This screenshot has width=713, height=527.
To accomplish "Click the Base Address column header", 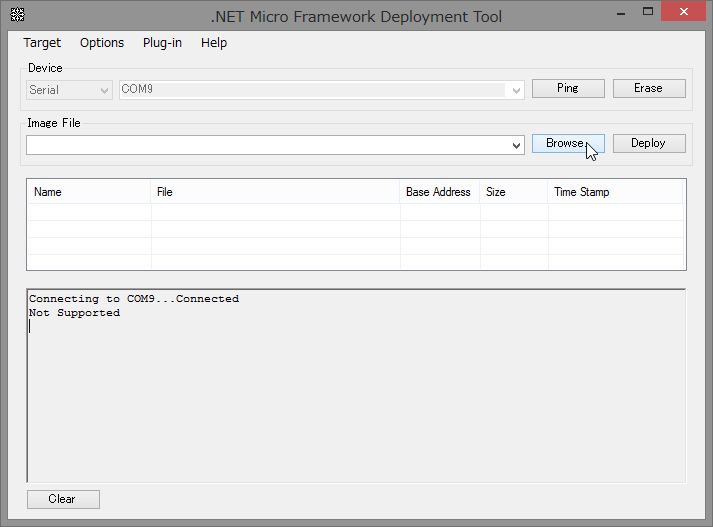I will [440, 192].
